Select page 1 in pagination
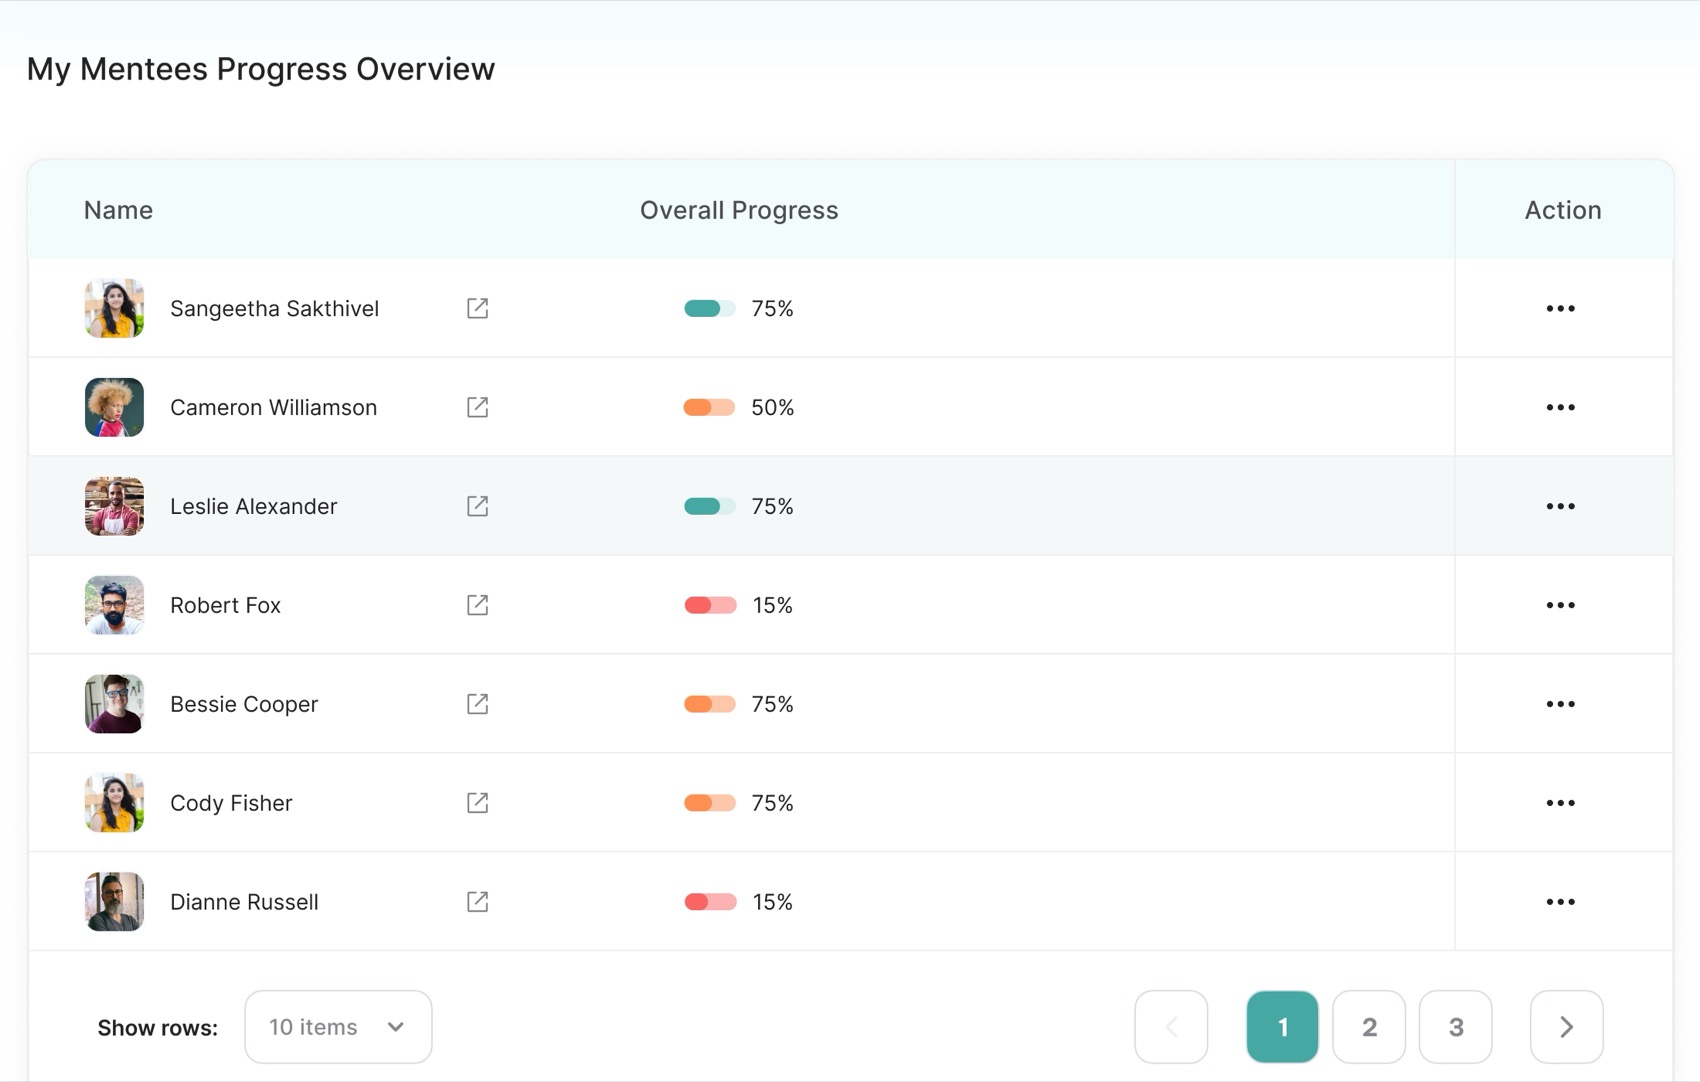 click(x=1282, y=1027)
